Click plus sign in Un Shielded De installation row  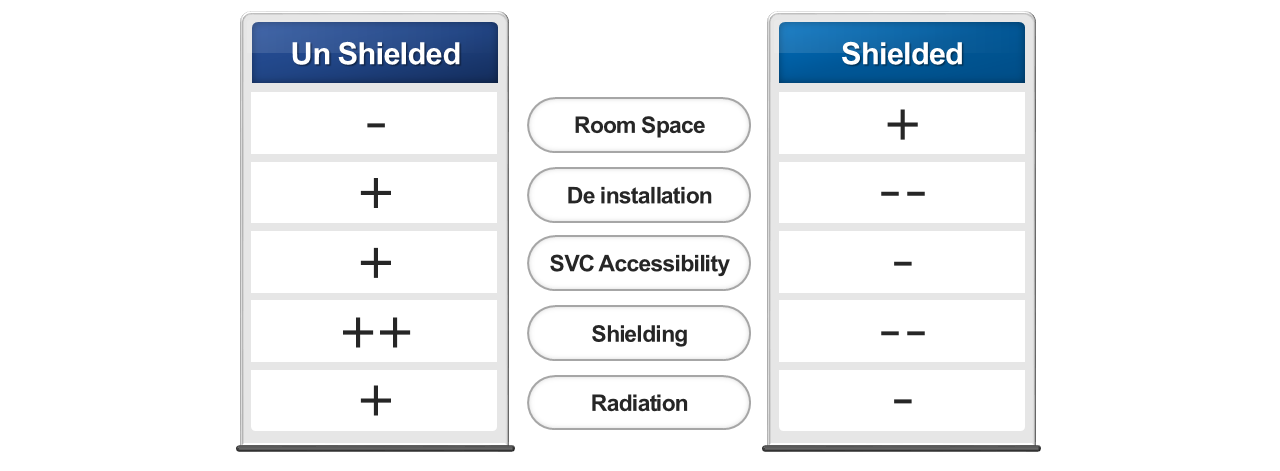click(375, 194)
